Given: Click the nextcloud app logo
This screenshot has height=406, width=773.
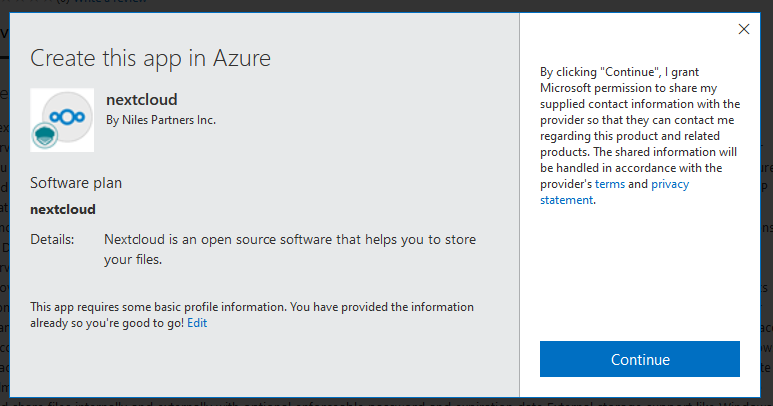Looking at the screenshot, I should coord(62,120).
